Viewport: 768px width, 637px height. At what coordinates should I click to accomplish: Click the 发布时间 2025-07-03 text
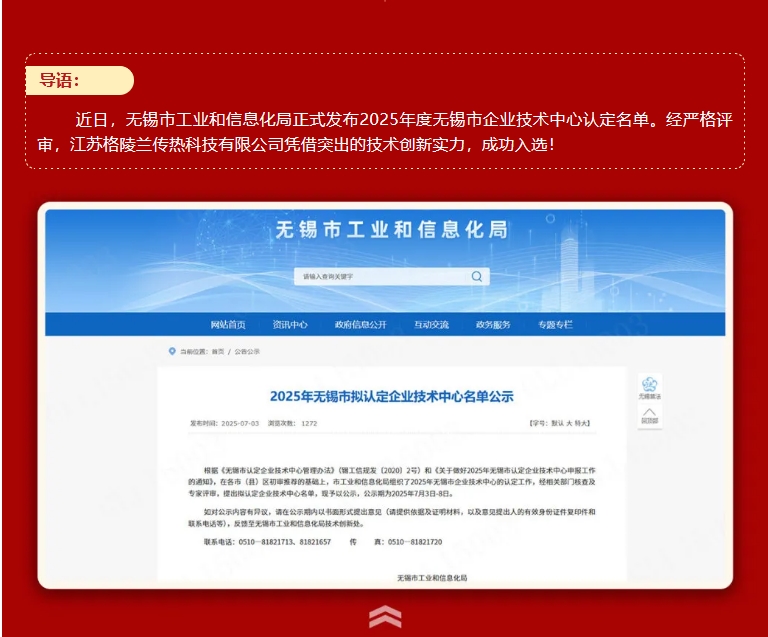pos(224,424)
